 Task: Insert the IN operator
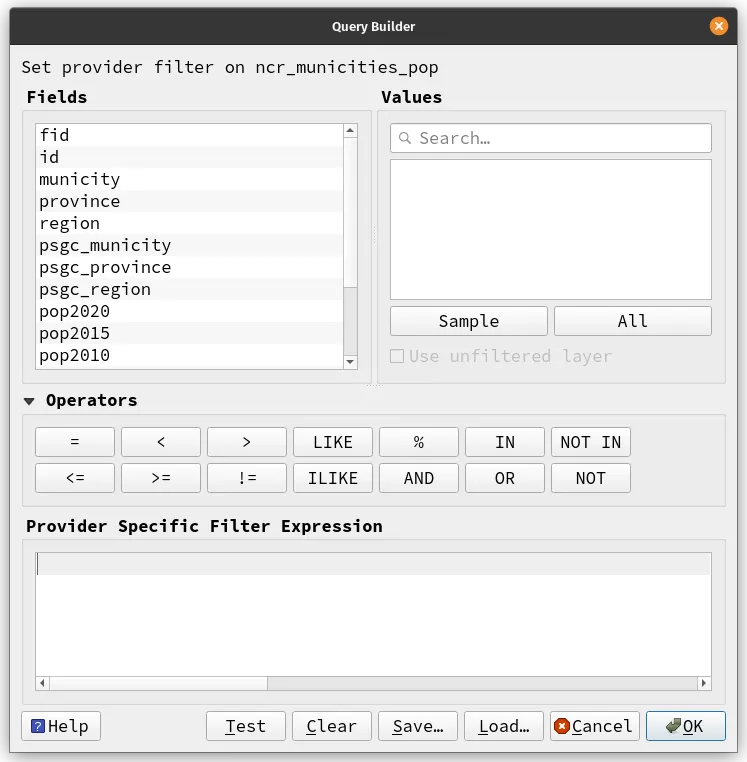505,442
